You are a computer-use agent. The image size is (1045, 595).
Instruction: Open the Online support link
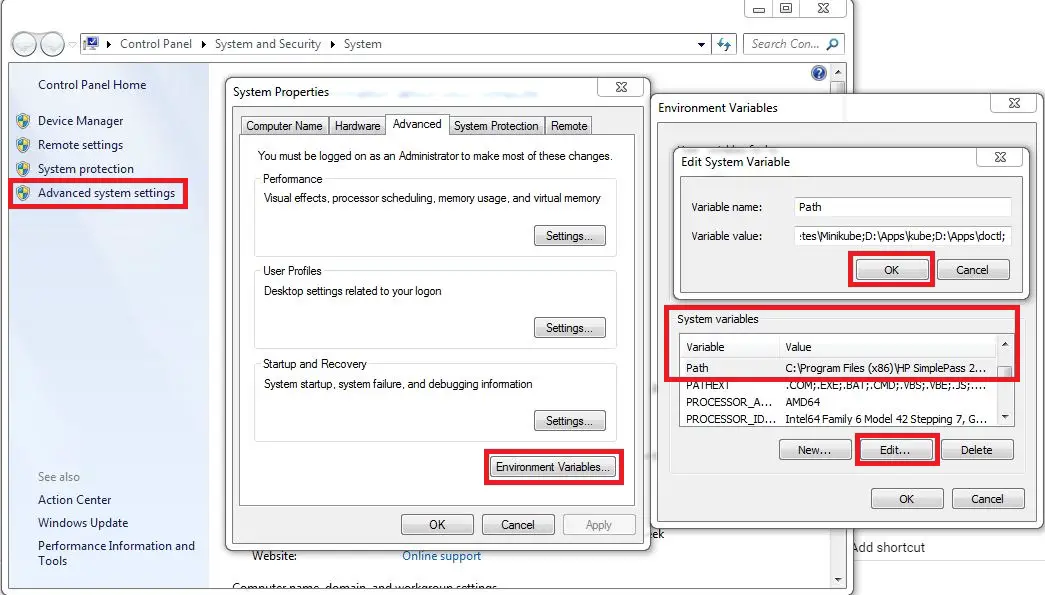tap(441, 555)
